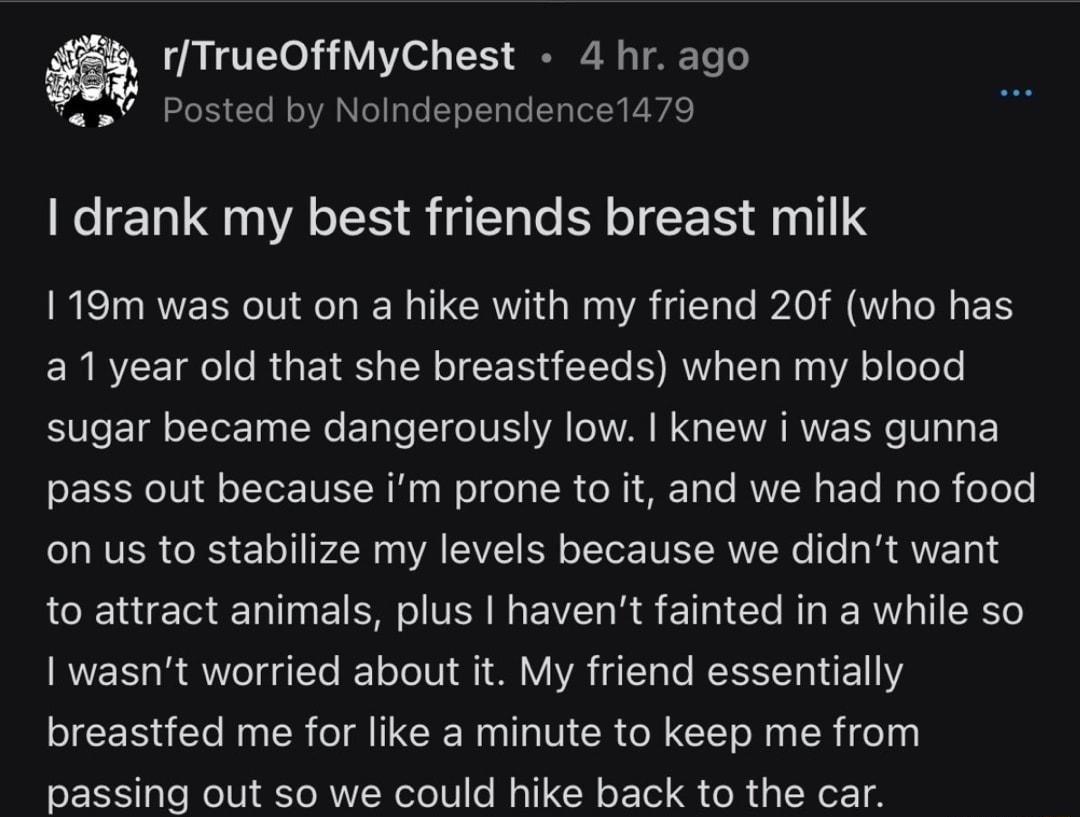Open post options via the ellipsis icon
This screenshot has width=1080, height=817.
[1017, 90]
